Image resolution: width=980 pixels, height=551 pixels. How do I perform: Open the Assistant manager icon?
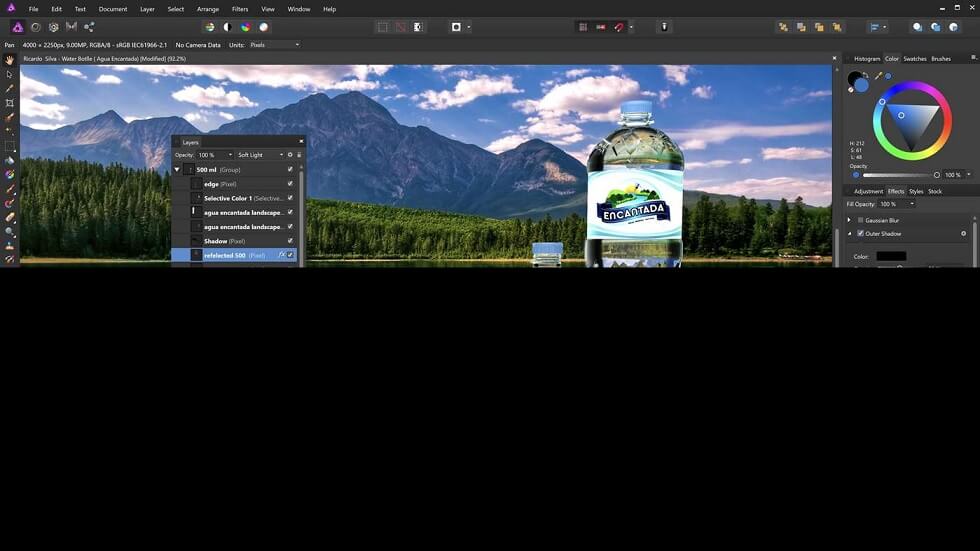point(664,27)
